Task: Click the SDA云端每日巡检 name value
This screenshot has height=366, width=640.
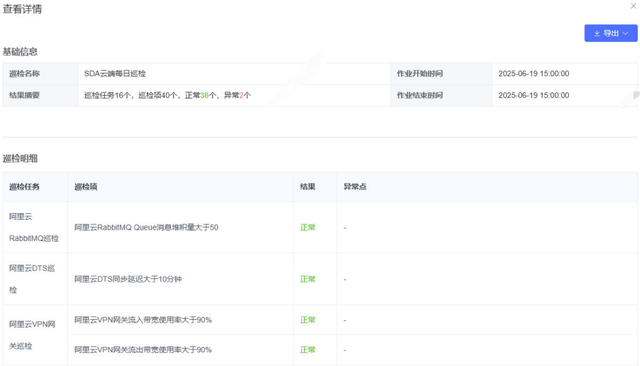Action: [115, 73]
